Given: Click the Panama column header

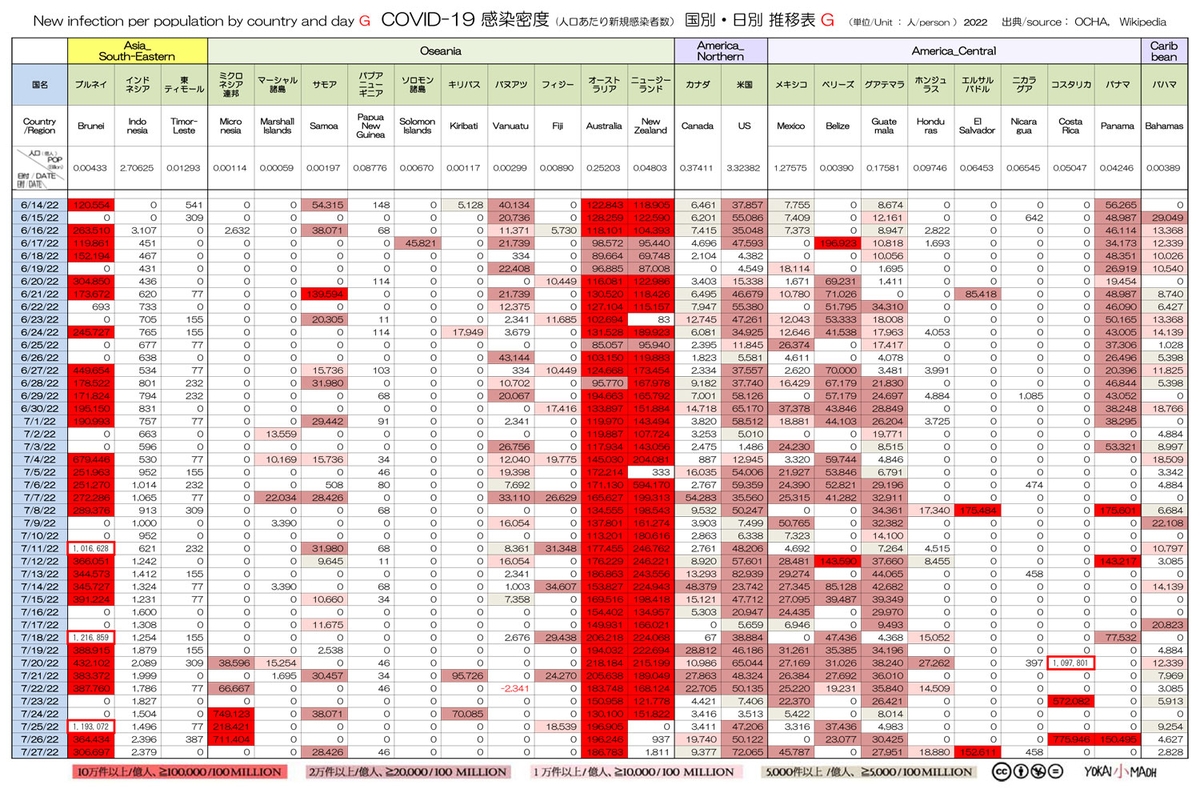Looking at the screenshot, I should [1117, 127].
